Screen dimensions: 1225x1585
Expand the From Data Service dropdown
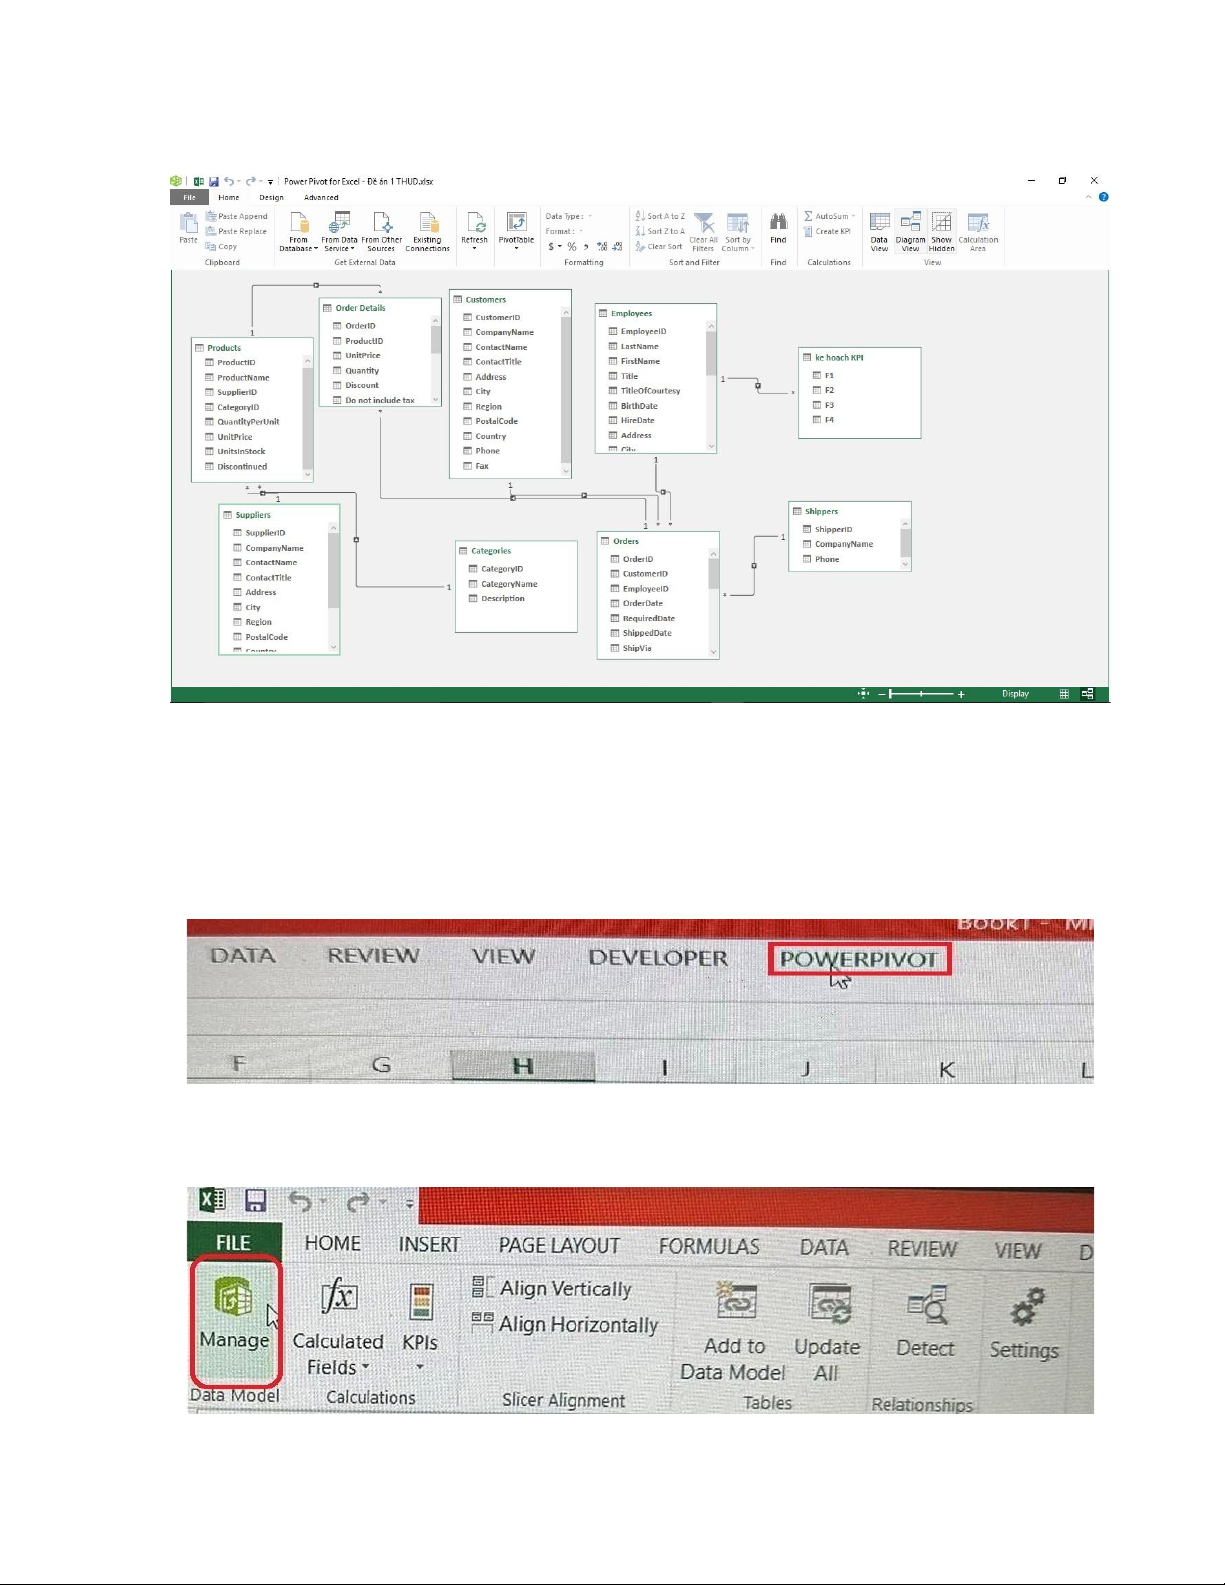[x=339, y=246]
